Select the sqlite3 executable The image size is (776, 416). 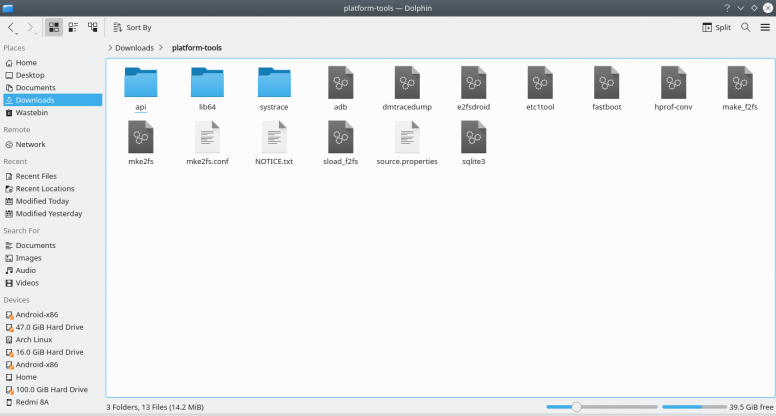[474, 143]
